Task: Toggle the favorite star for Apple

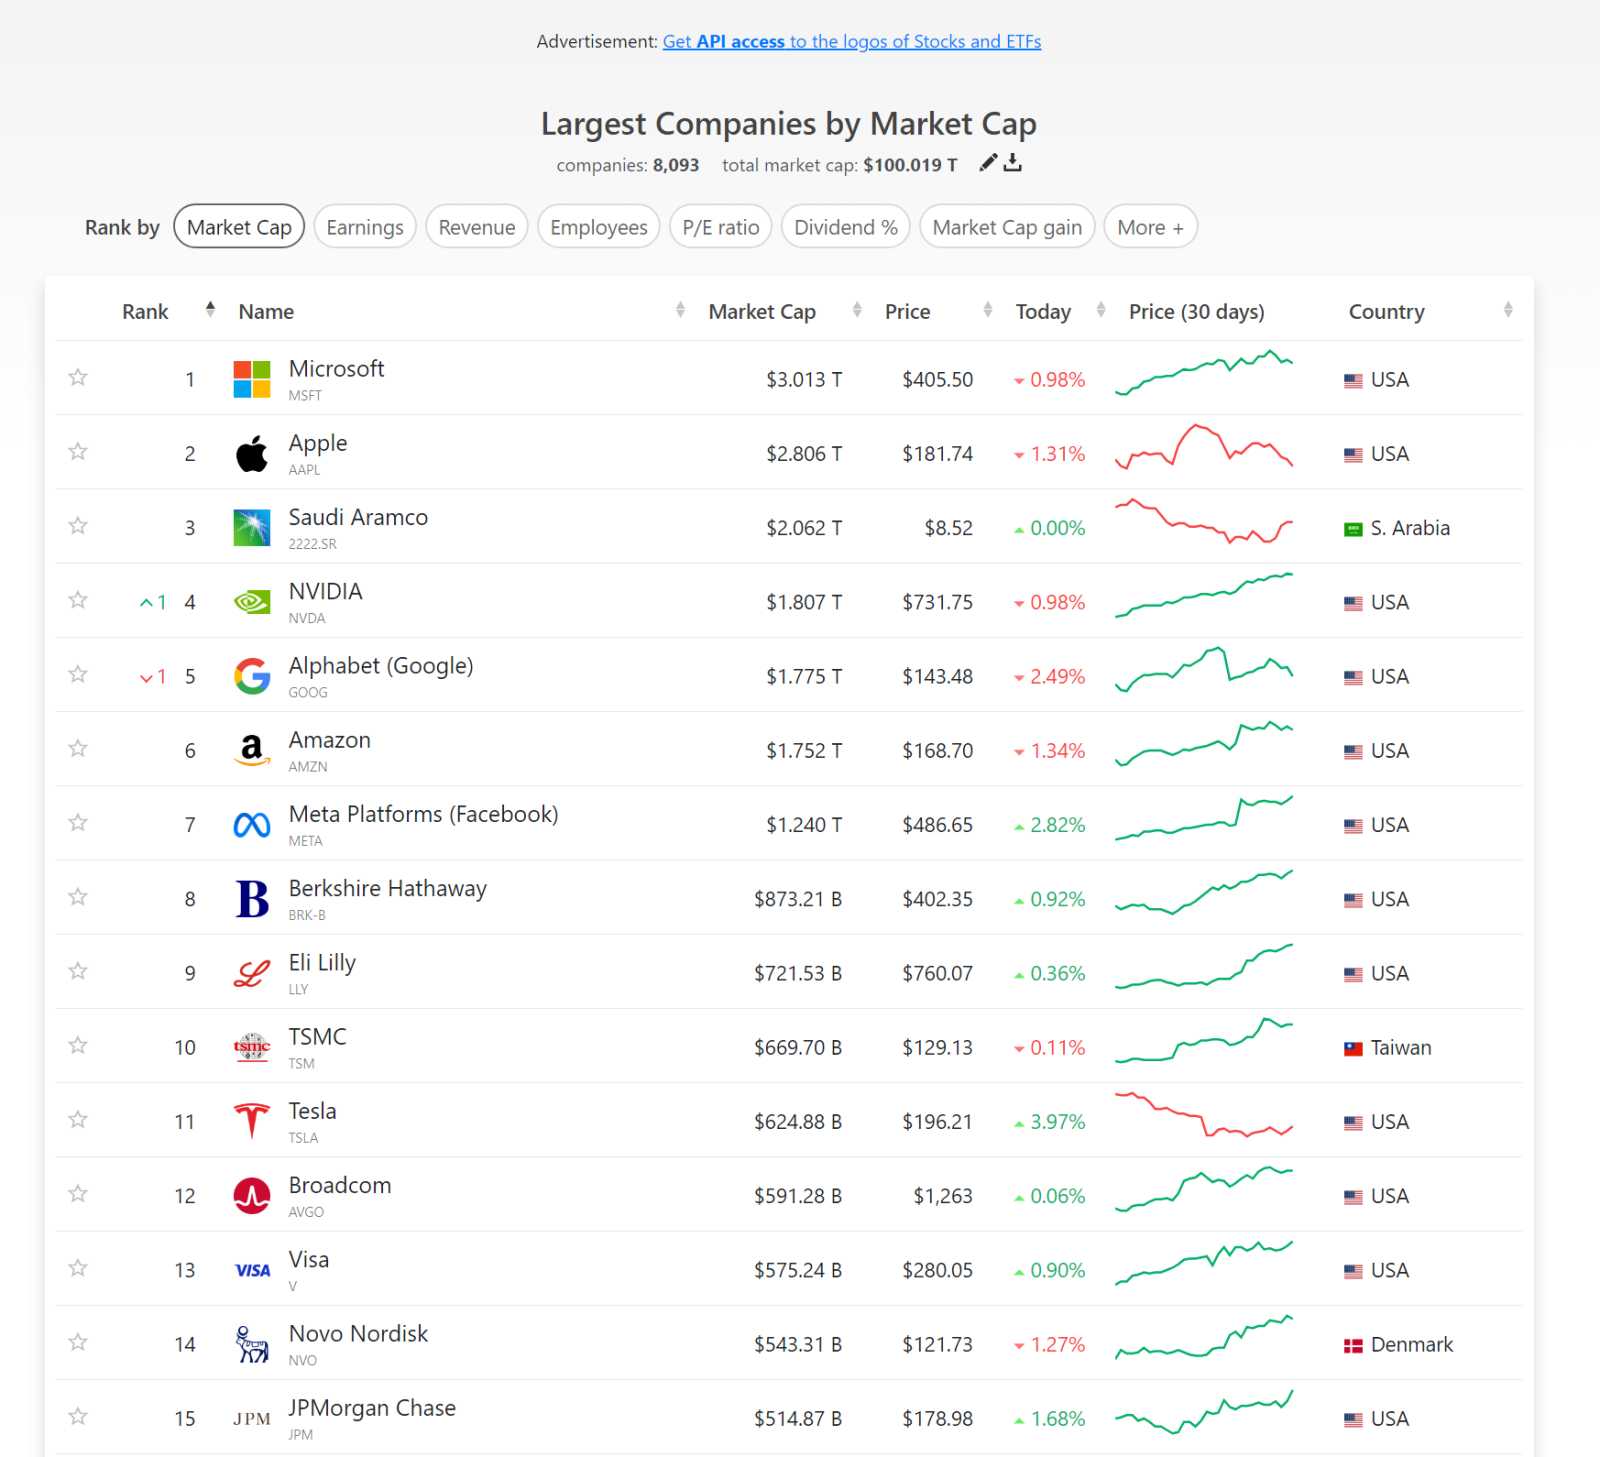Action: pyautogui.click(x=78, y=451)
